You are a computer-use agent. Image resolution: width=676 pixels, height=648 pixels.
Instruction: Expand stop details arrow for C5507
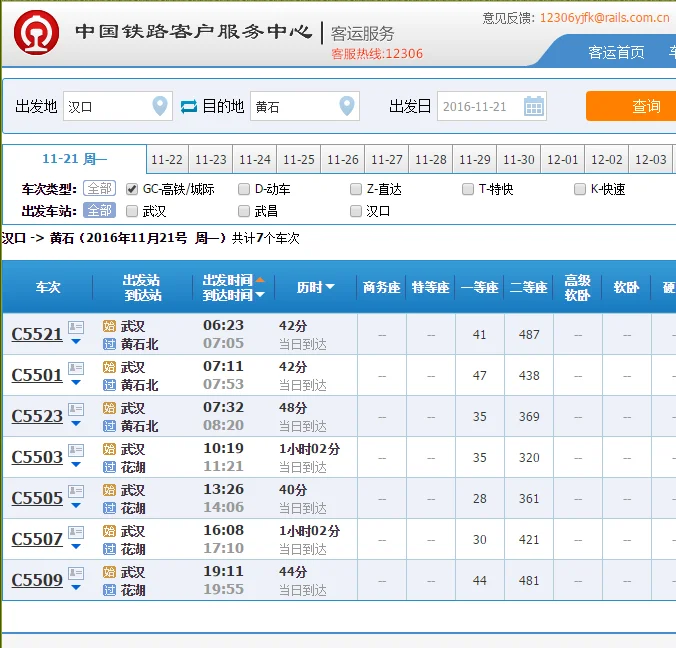coord(76,547)
